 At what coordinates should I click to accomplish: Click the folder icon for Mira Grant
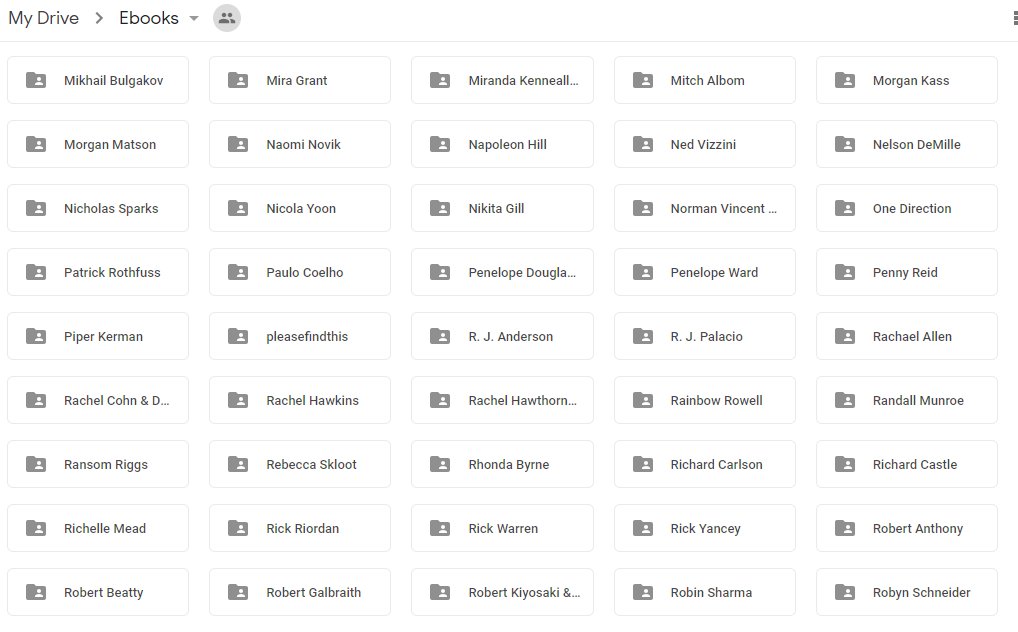tap(238, 80)
